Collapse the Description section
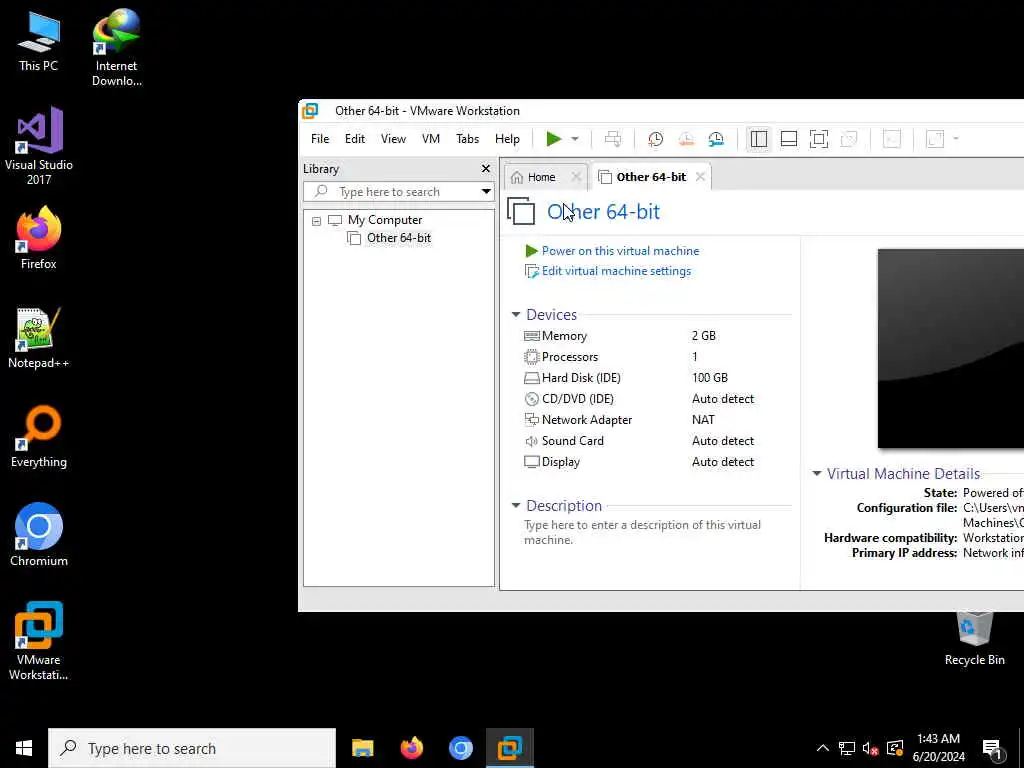This screenshot has width=1024, height=768. pyautogui.click(x=516, y=505)
